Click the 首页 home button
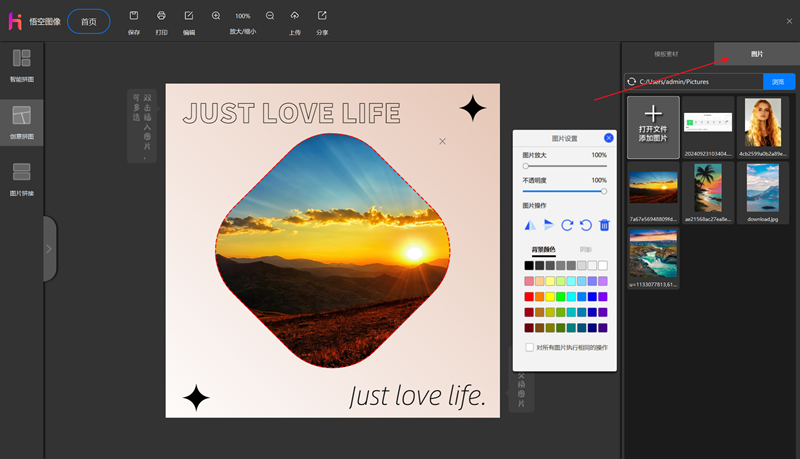The image size is (800, 459). coord(89,22)
